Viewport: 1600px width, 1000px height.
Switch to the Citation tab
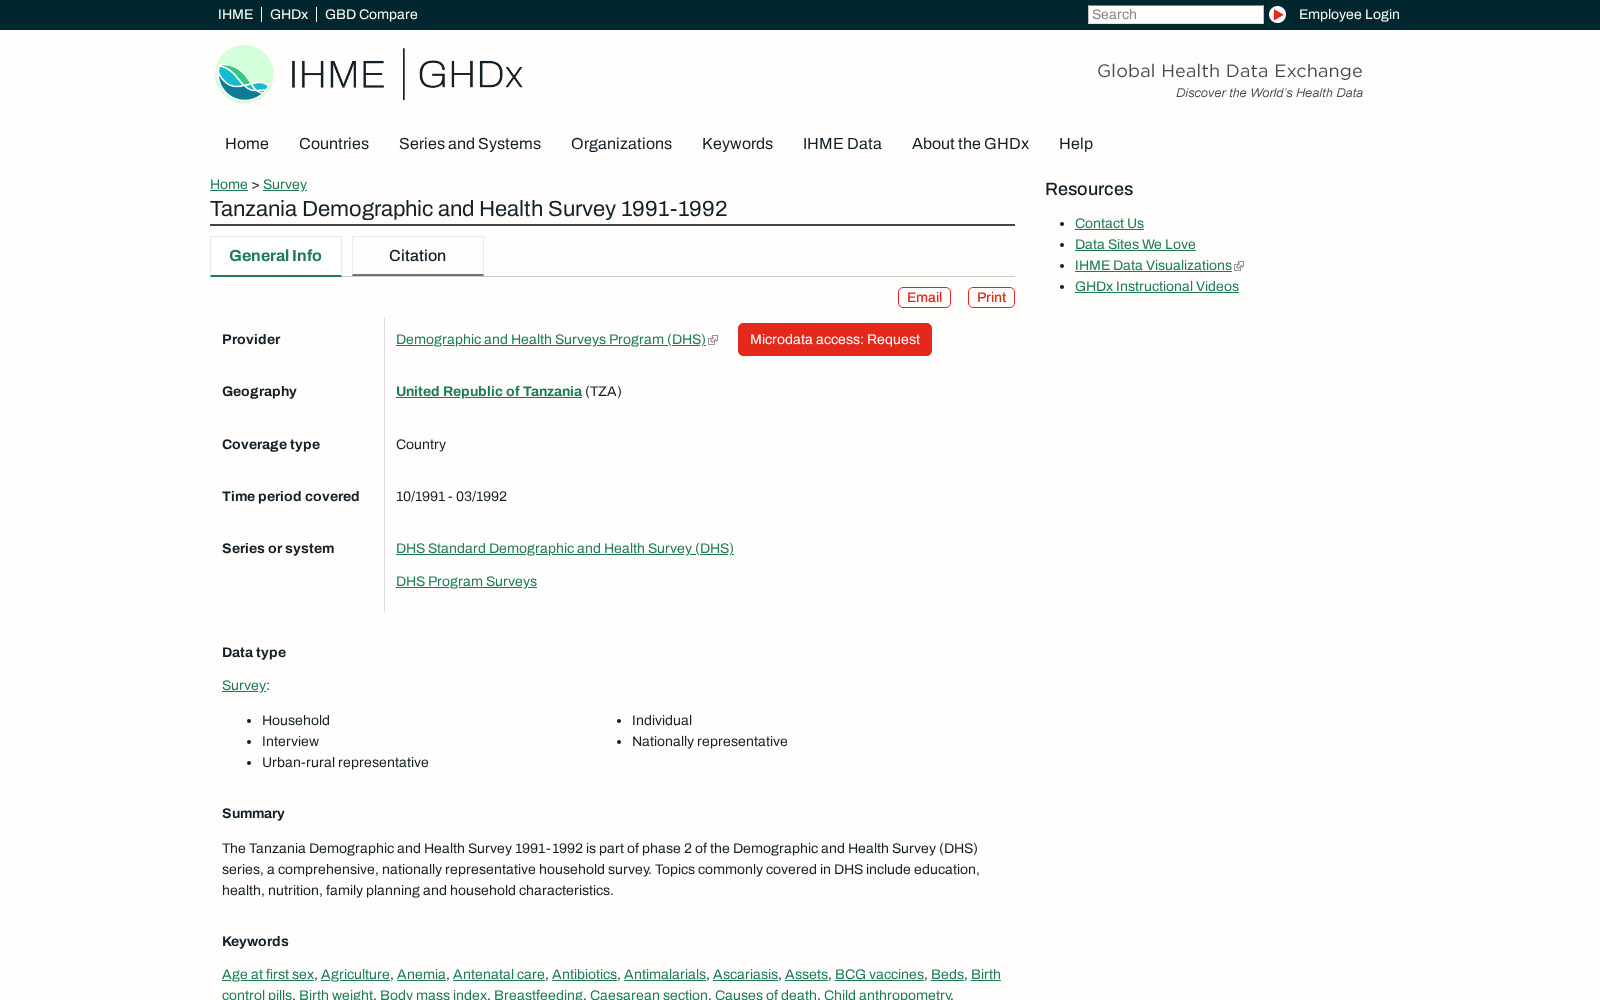point(418,256)
